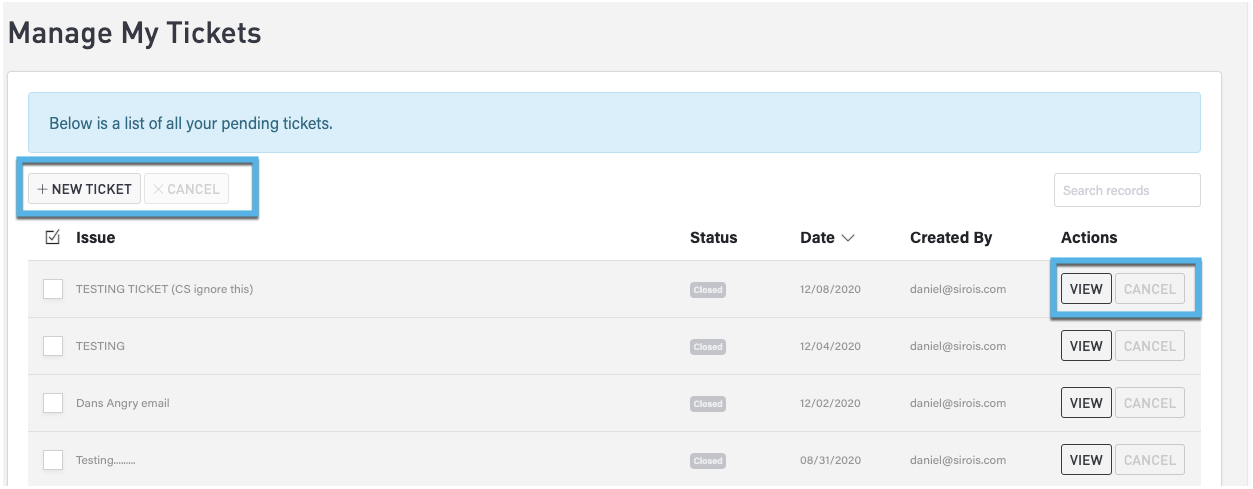The width and height of the screenshot is (1253, 489).
Task: Select the checkbox for the TESTING ticket
Action: coord(53,346)
